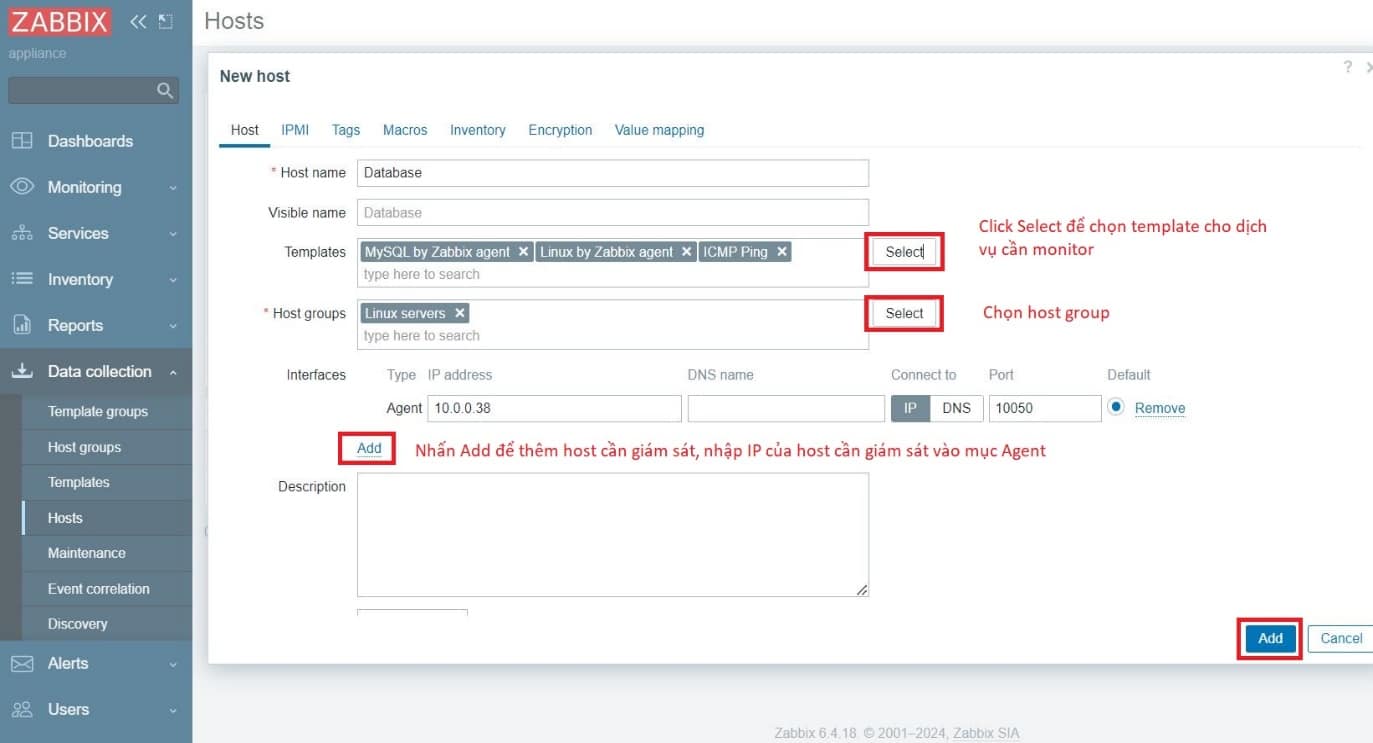Remove the MySQL by Zabbix agent template tag

[x=523, y=252]
